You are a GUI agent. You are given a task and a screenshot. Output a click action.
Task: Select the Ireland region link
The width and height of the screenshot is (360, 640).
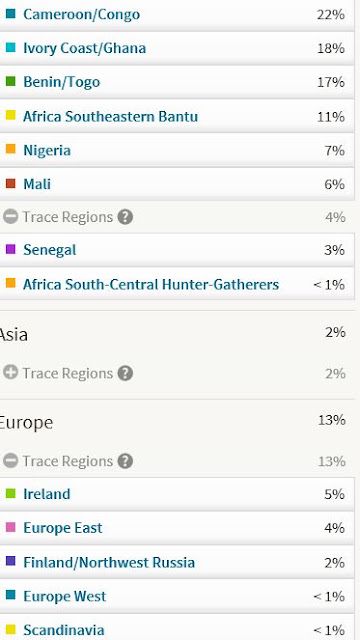[x=47, y=494]
